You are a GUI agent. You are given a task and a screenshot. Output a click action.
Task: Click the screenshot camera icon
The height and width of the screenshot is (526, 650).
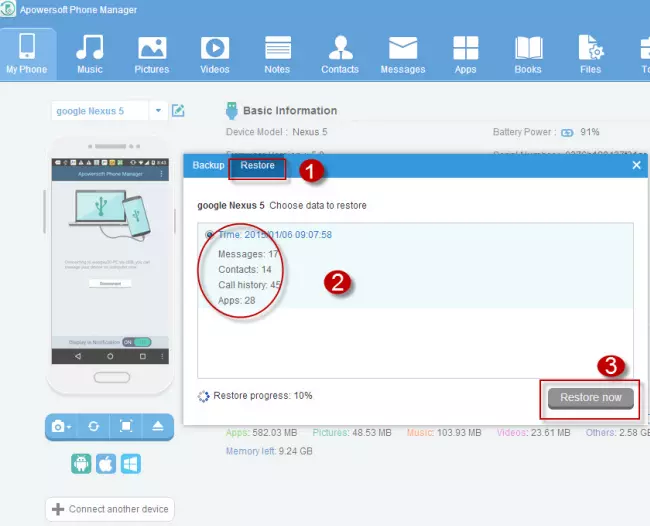(x=61, y=426)
